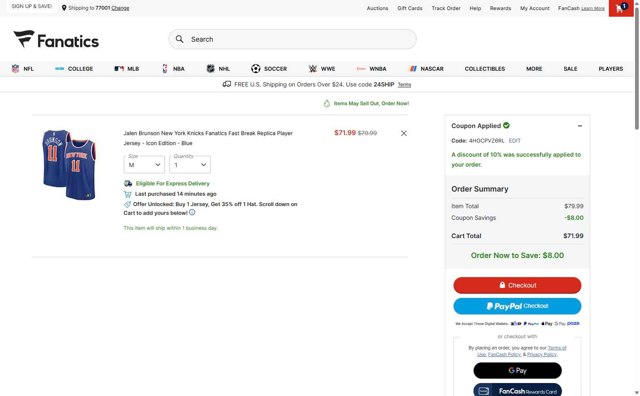Viewport: 640px width, 396px height.
Task: Pay with the G Pay button
Action: coord(517,371)
